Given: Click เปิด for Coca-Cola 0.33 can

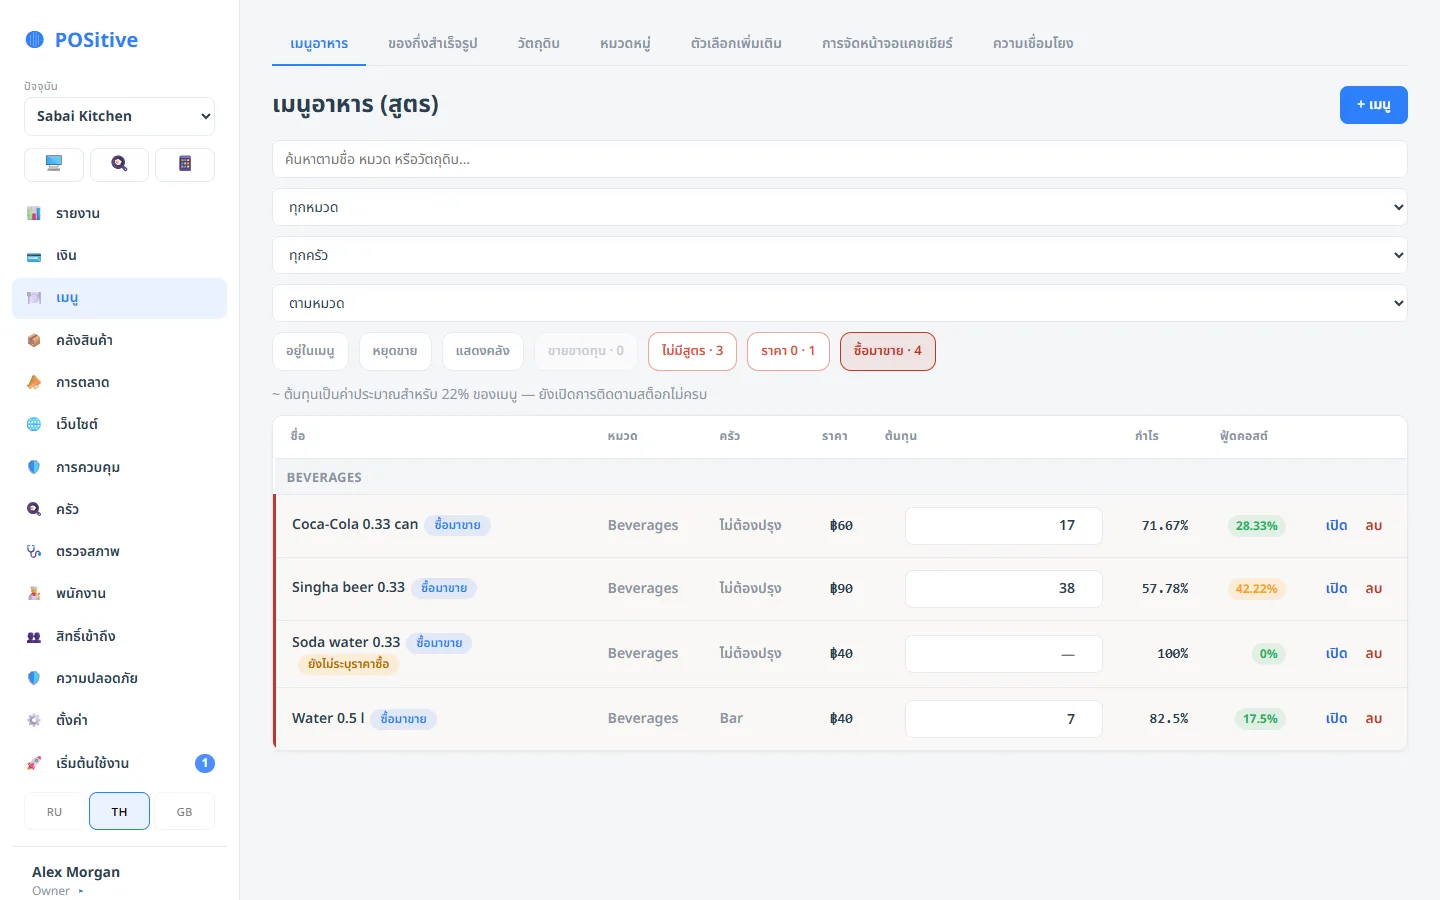Looking at the screenshot, I should (x=1337, y=525).
